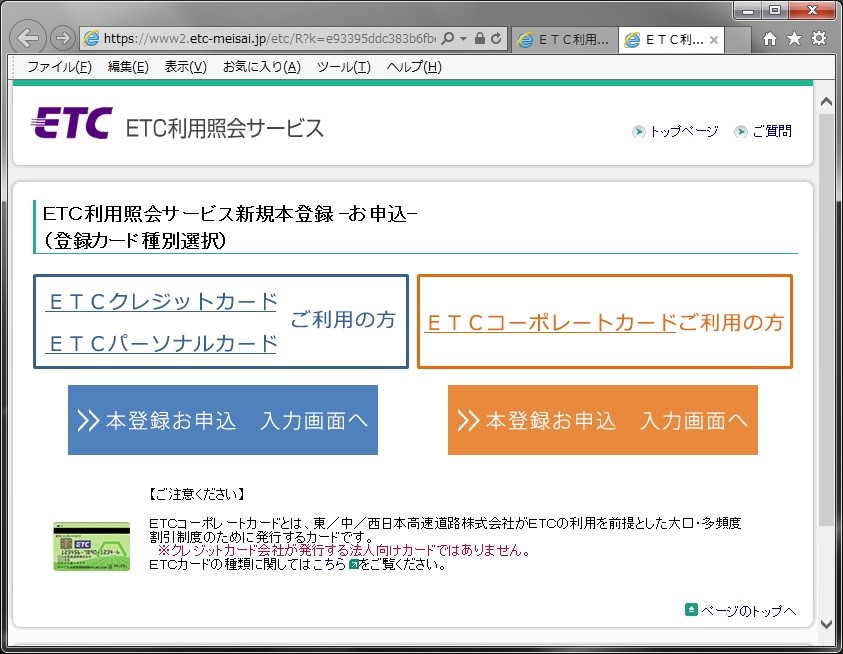
Task: Click the ページのトップへ link
Action: click(748, 611)
